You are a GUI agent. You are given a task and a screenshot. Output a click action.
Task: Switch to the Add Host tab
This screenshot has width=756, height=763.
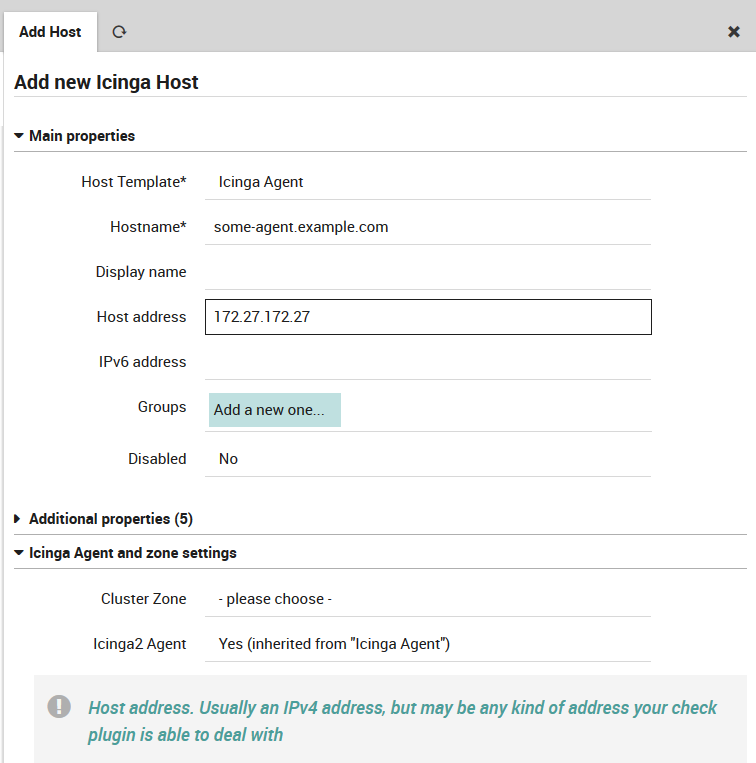50,32
